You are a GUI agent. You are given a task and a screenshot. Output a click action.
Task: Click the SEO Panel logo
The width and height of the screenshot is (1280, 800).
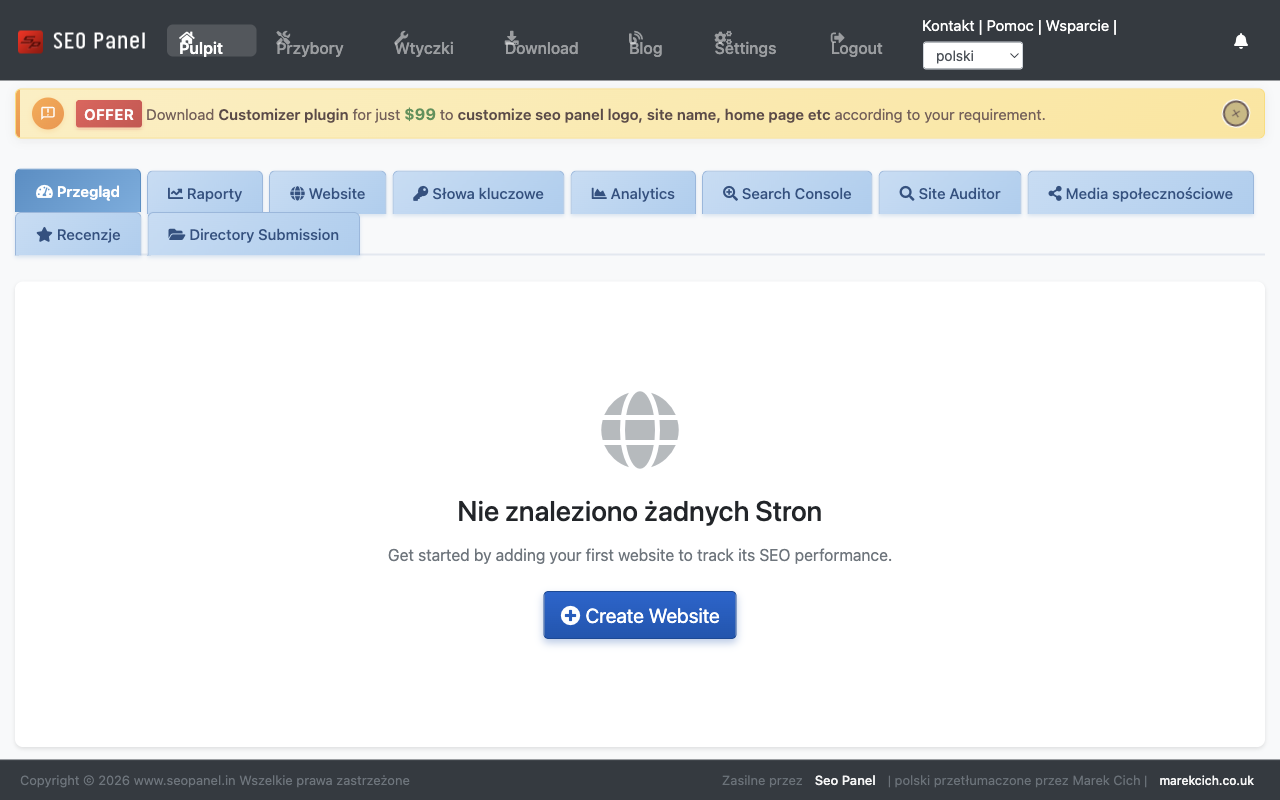[82, 41]
